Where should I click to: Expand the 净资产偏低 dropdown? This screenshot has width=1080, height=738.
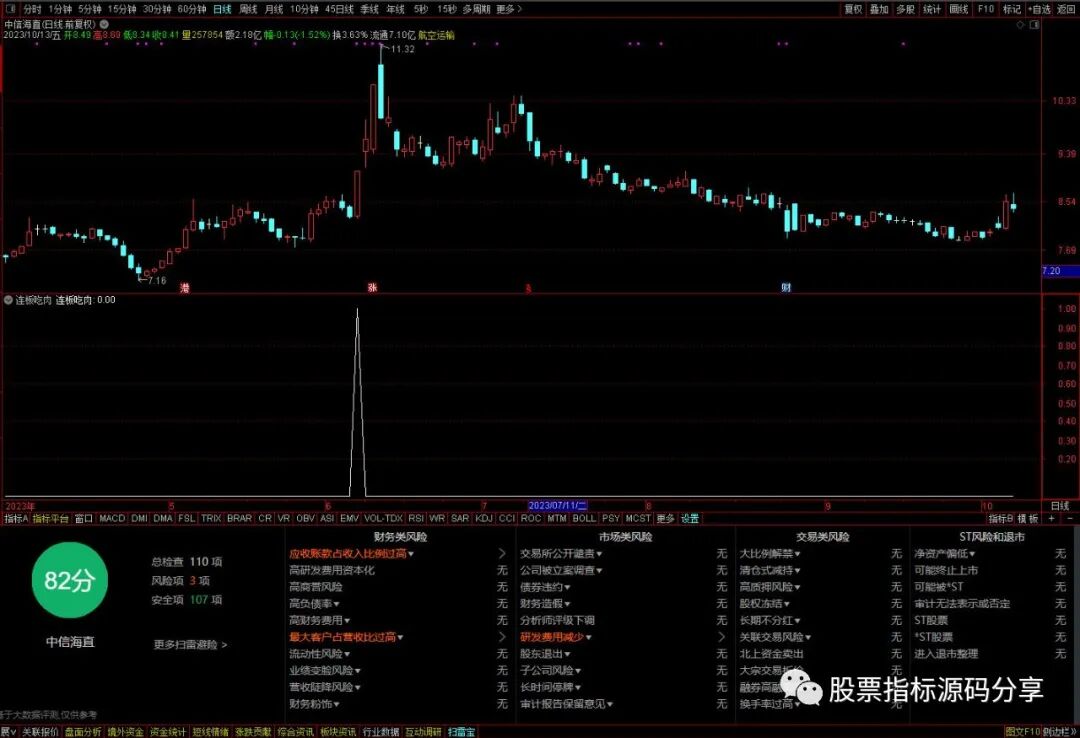(945, 553)
